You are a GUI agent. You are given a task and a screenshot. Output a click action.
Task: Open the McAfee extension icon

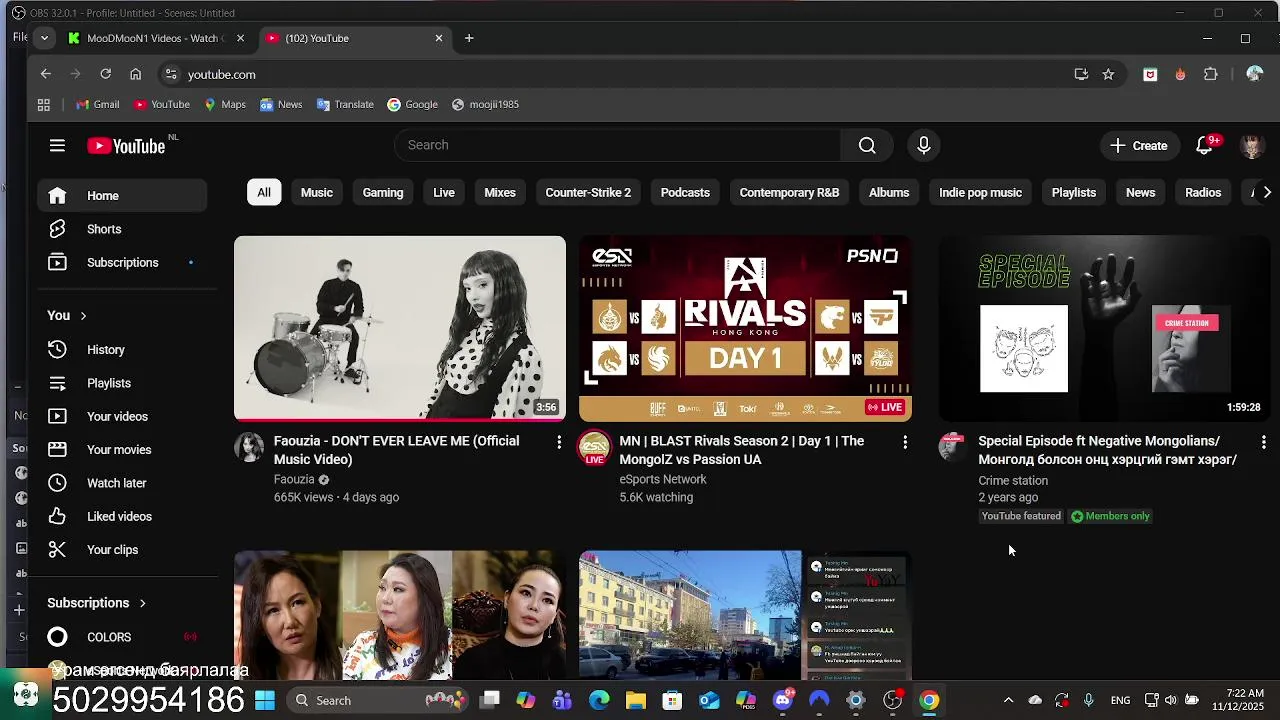coord(1150,74)
